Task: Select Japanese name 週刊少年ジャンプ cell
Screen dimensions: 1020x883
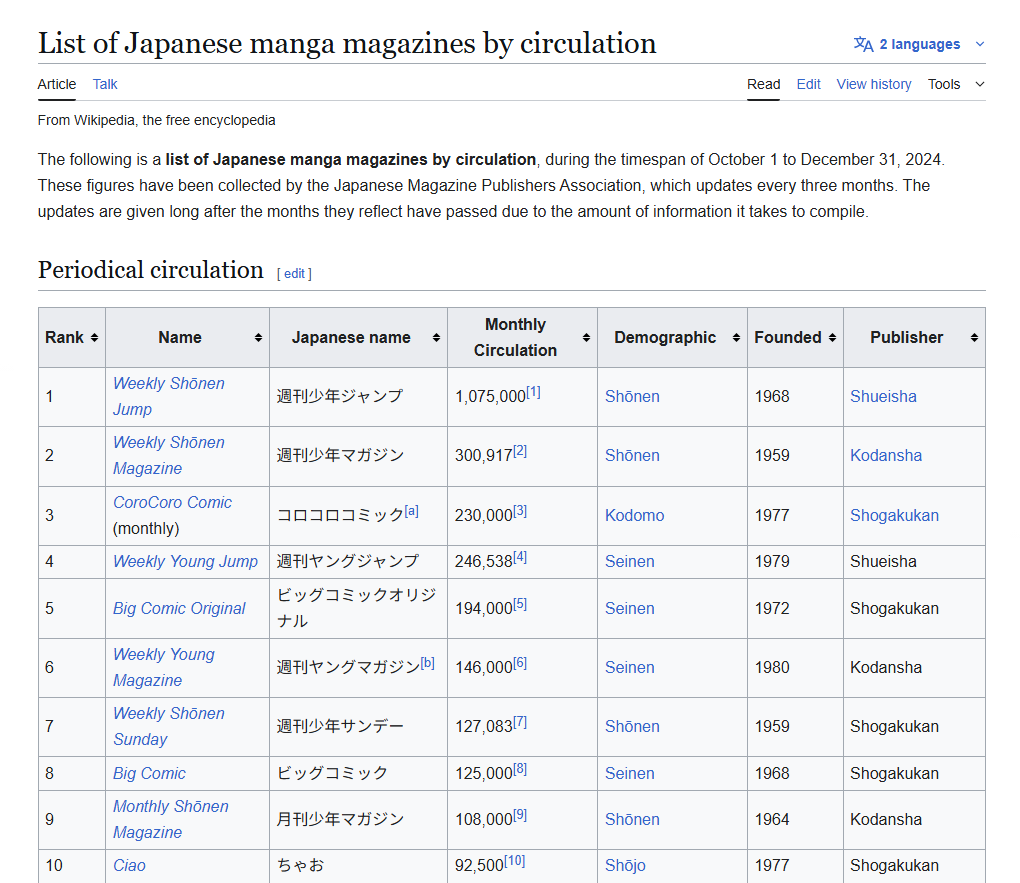Action: click(x=358, y=397)
